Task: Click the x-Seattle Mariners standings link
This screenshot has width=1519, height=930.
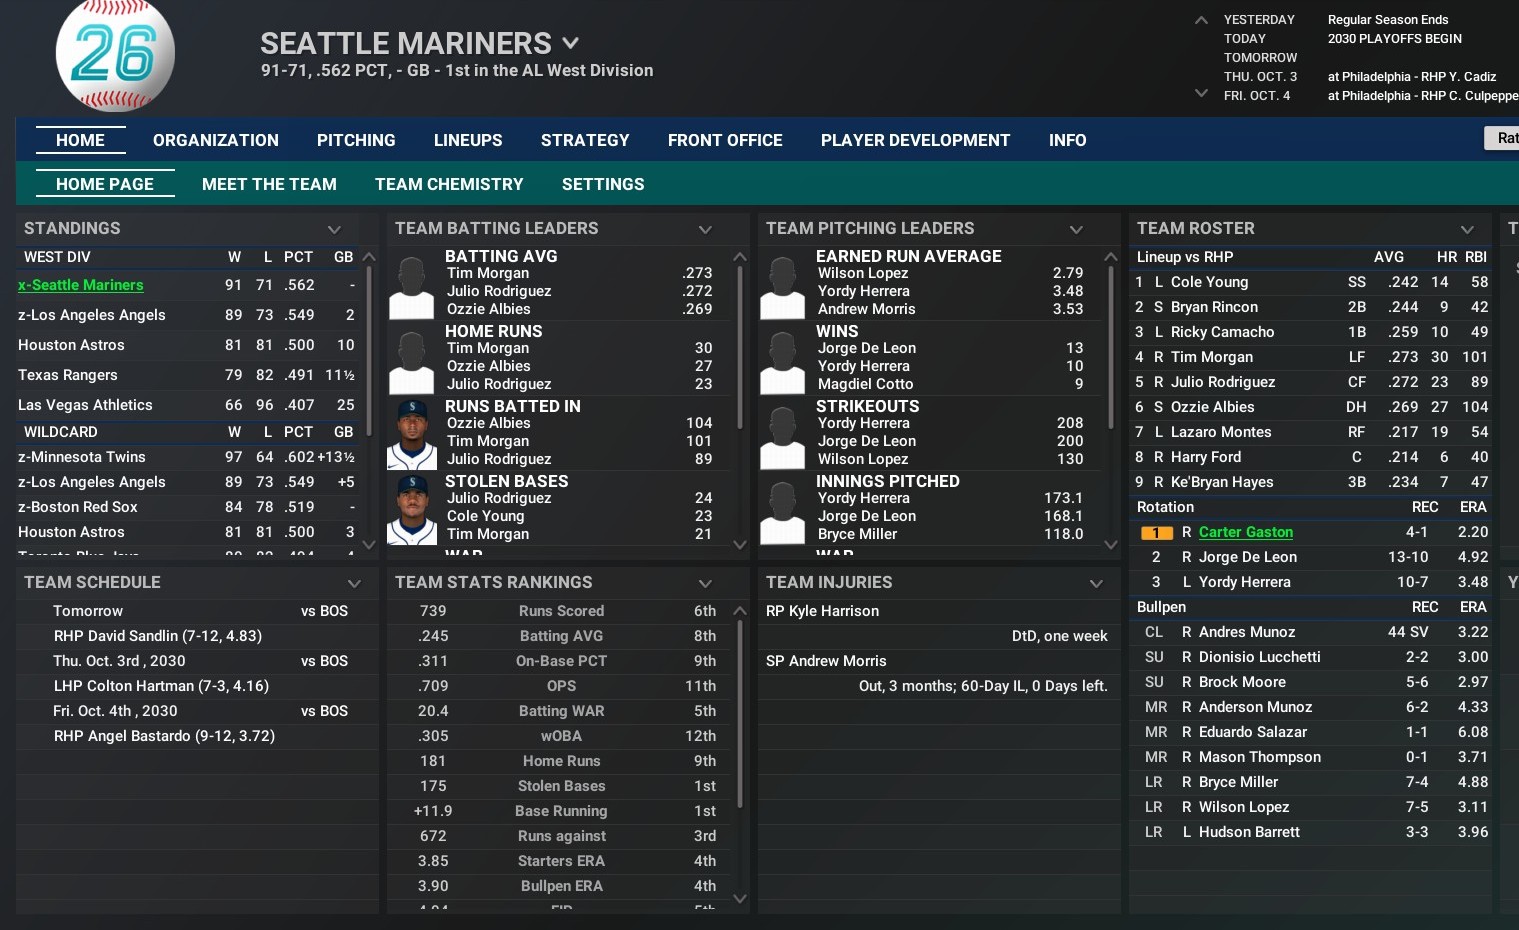Action: click(x=81, y=285)
